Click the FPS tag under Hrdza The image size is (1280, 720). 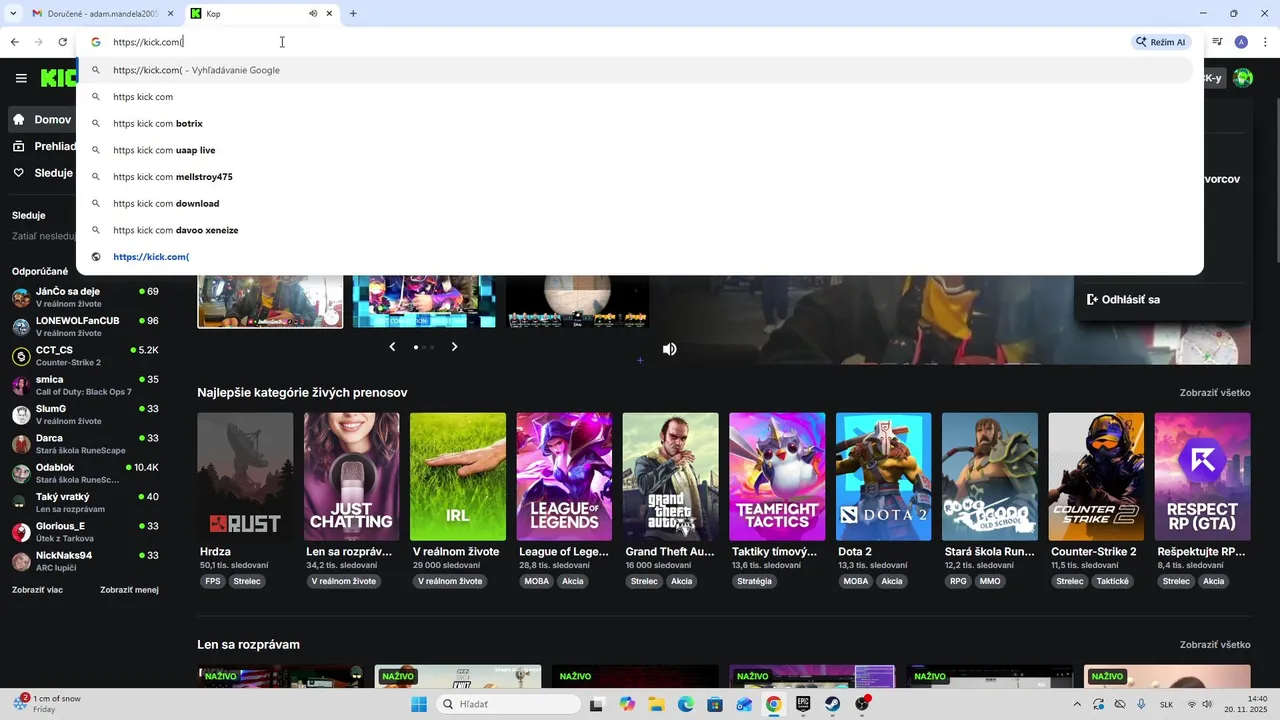coord(213,581)
